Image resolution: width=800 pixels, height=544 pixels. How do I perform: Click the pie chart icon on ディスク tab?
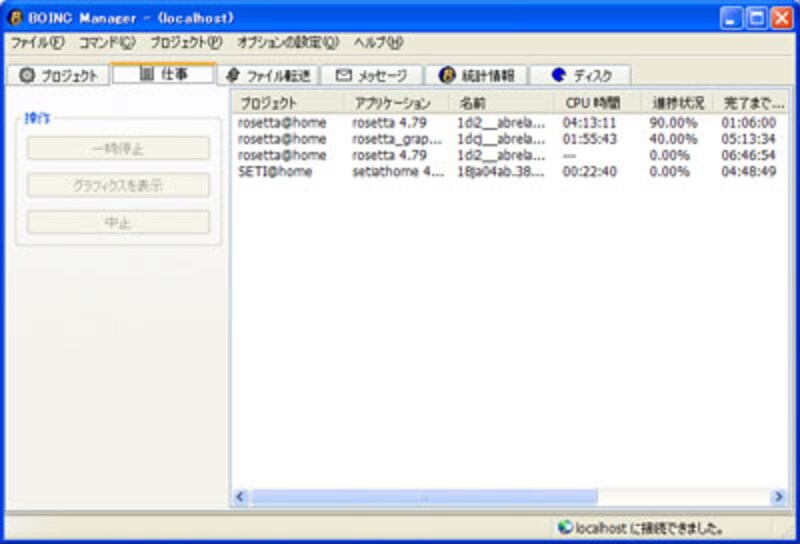559,75
